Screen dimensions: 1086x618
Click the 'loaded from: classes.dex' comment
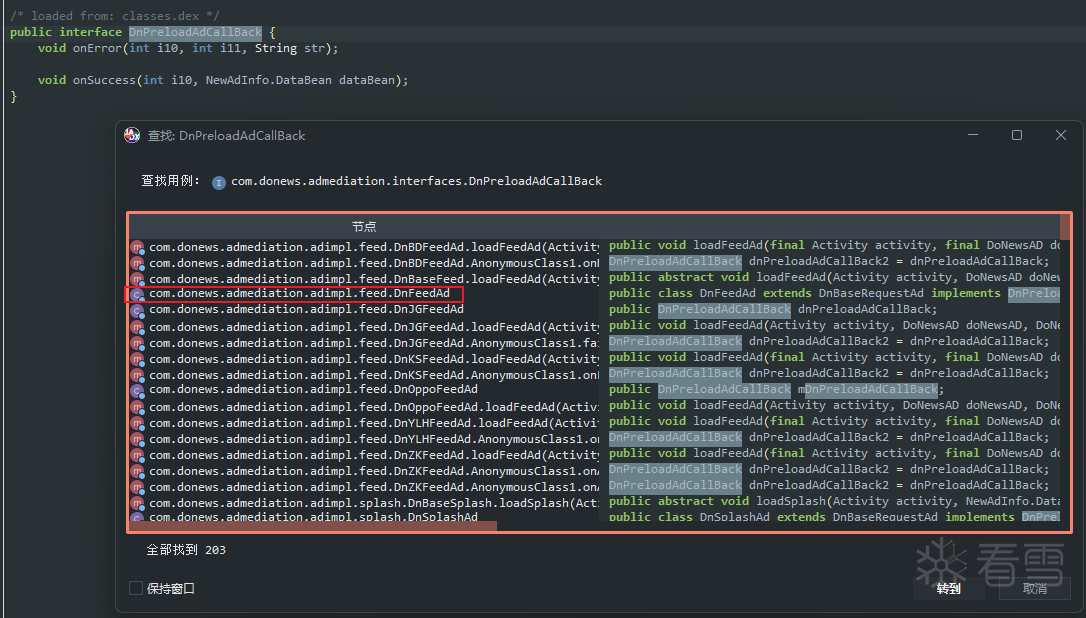pyautogui.click(x=115, y=15)
